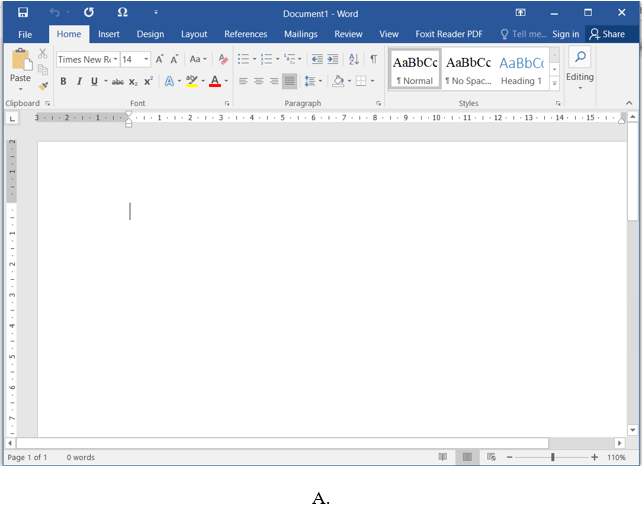Switch to the Insert ribbon tab

click(x=109, y=34)
